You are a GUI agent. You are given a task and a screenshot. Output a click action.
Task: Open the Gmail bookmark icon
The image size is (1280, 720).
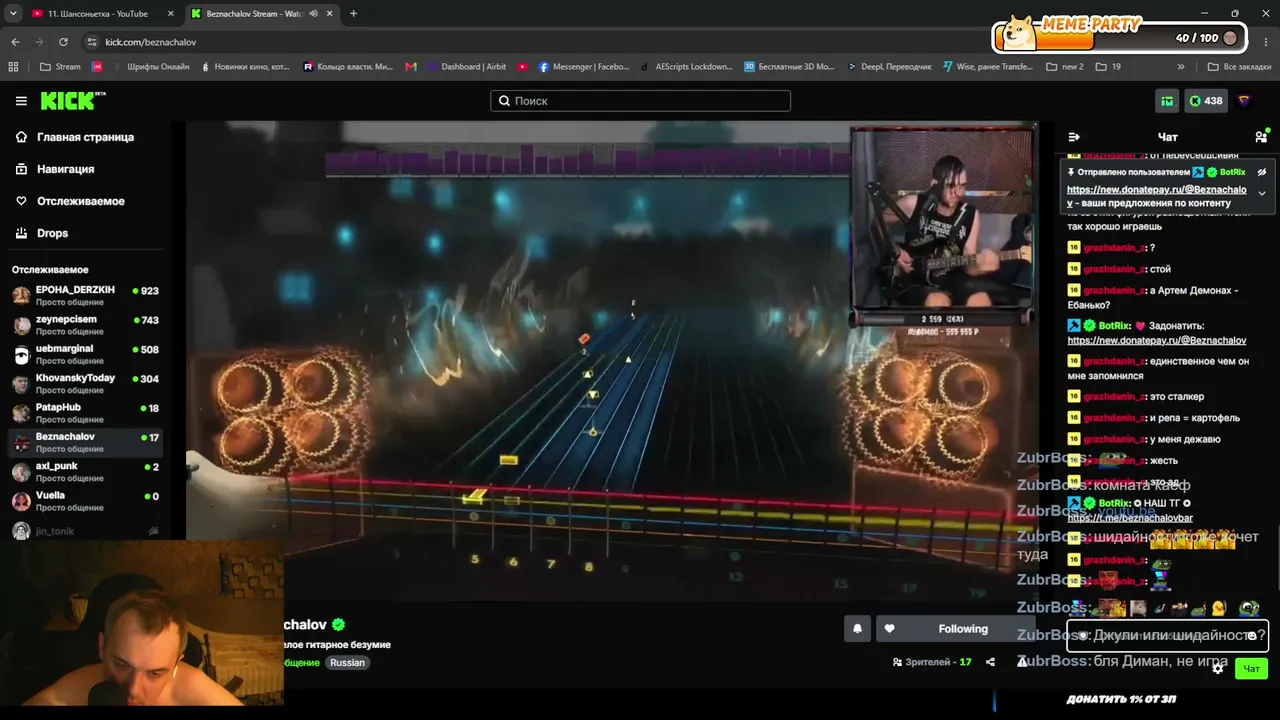click(x=411, y=67)
